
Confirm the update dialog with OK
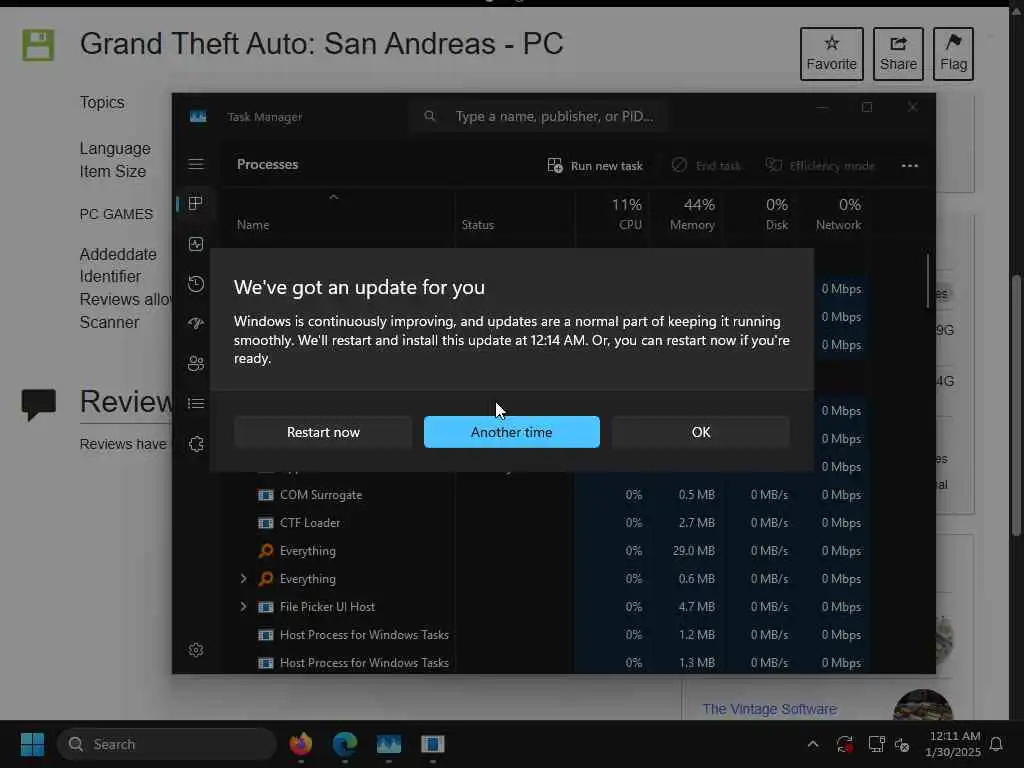pos(701,432)
